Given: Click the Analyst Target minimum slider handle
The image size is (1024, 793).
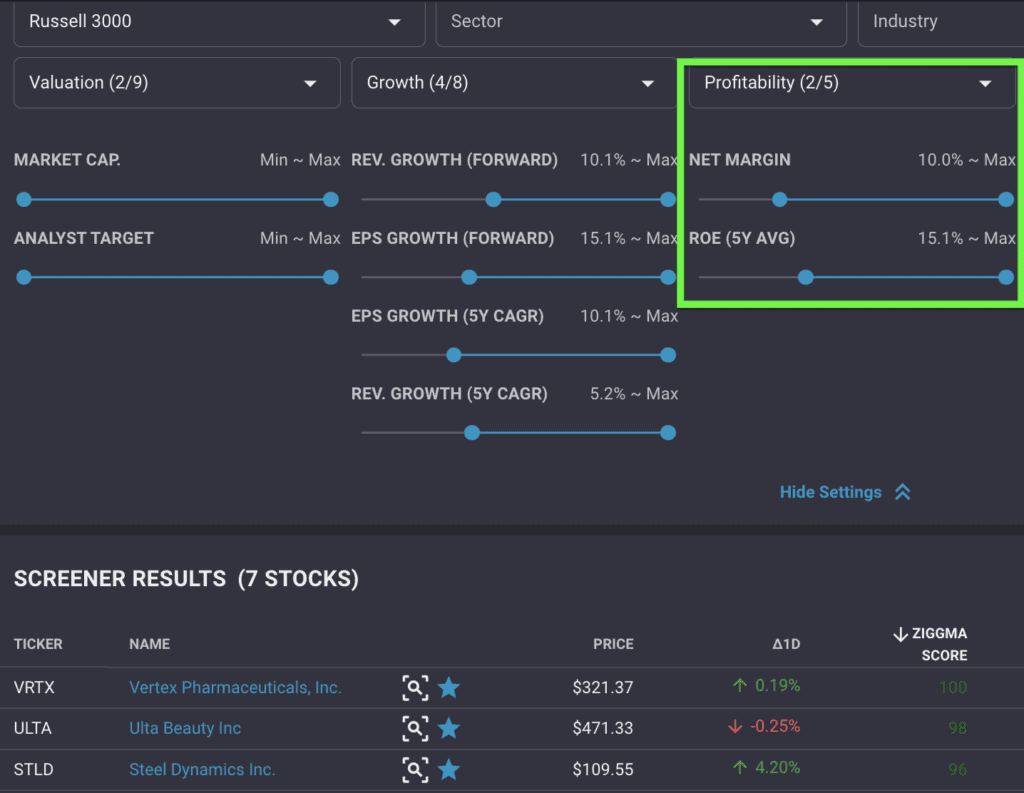Looking at the screenshot, I should click(24, 277).
